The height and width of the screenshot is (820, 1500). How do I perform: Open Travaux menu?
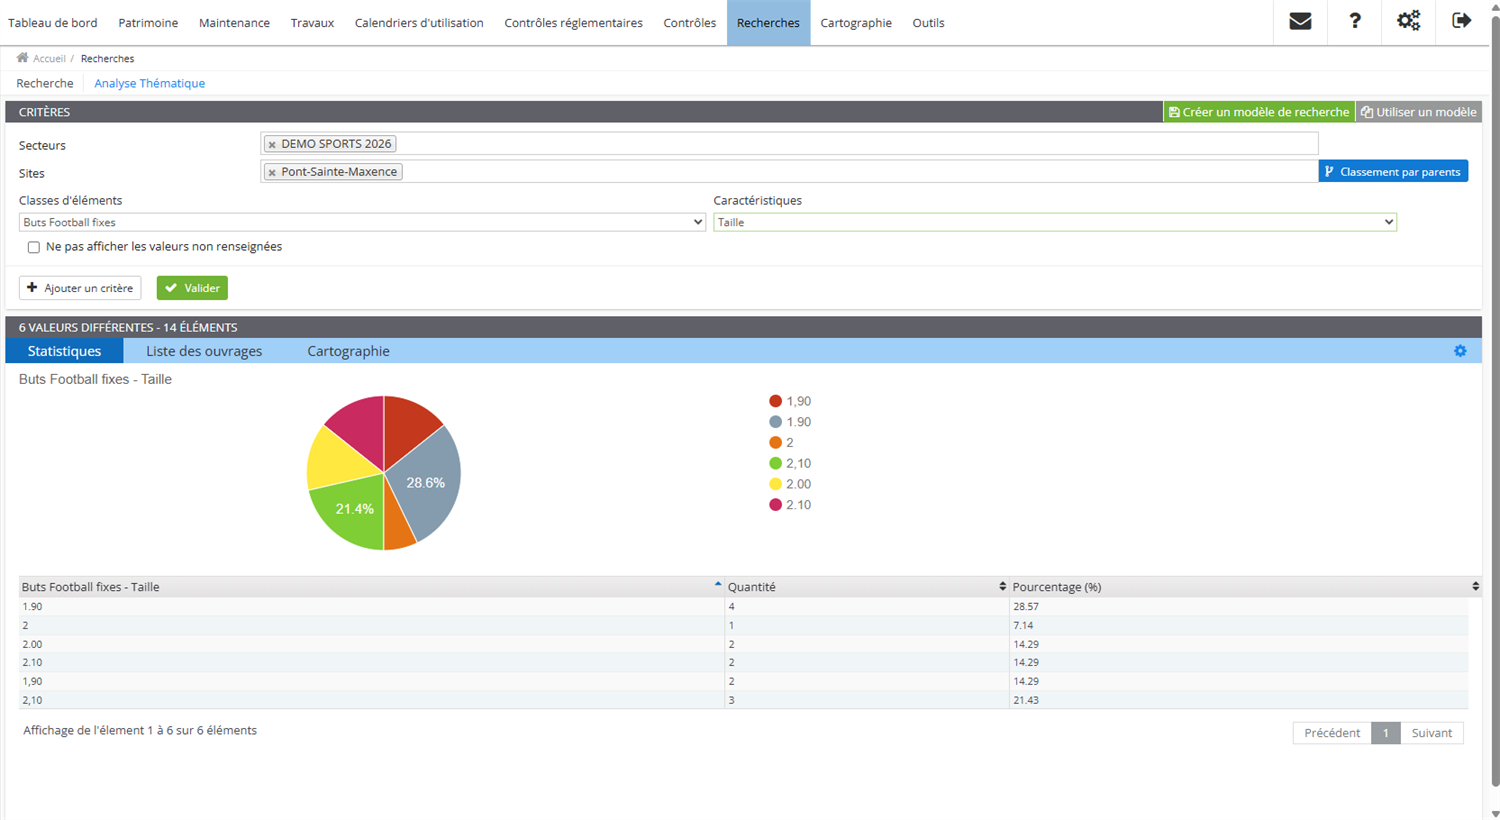coord(312,22)
